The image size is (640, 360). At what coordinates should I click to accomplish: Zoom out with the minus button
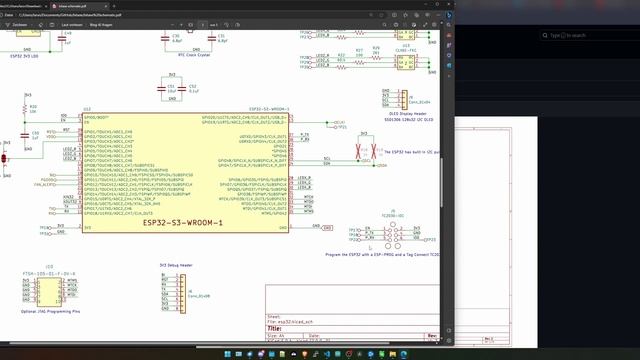point(172,25)
